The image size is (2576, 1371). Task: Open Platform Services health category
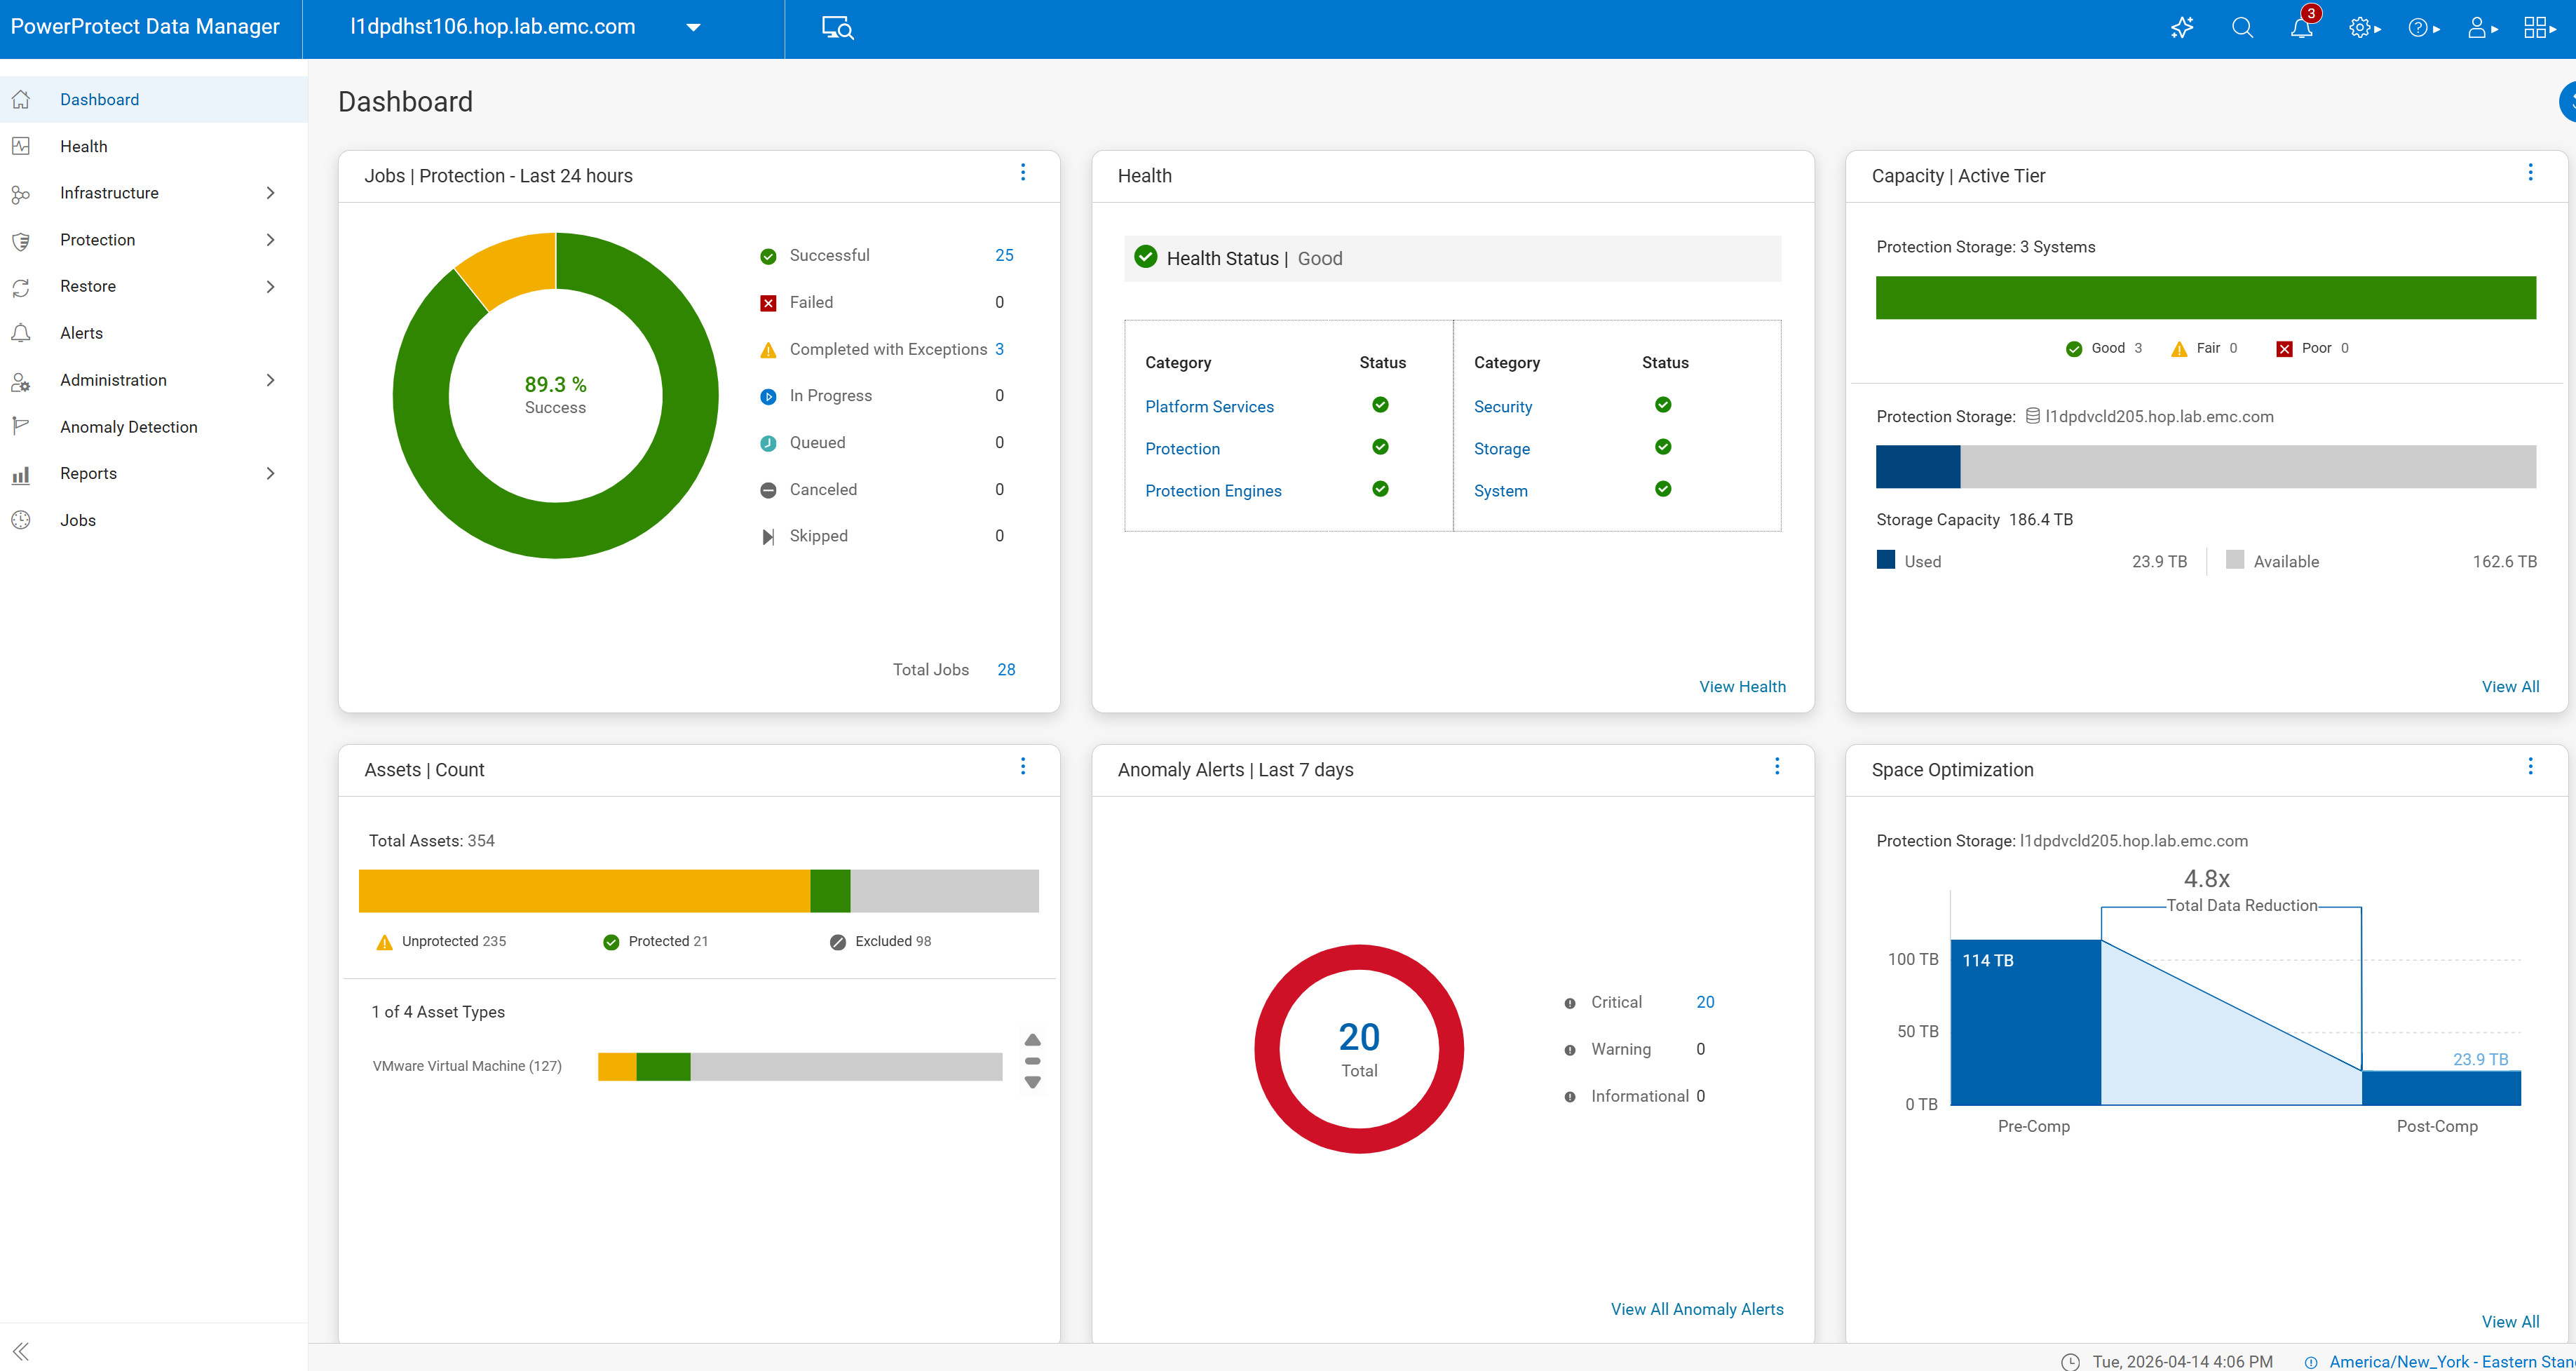tap(1209, 407)
